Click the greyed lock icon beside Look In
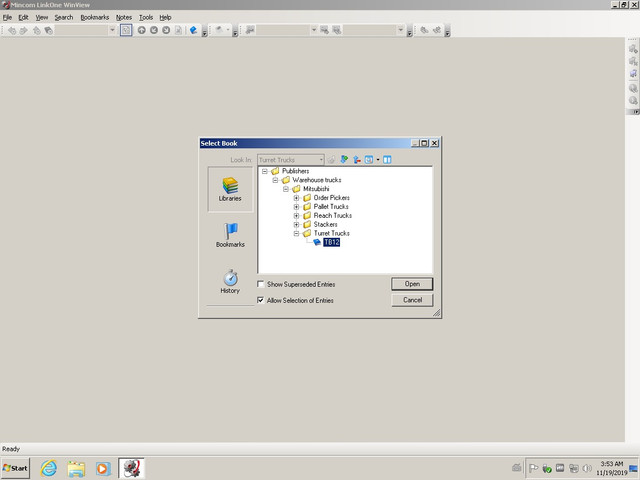Screen dimensions: 640x480 [x=331, y=160]
